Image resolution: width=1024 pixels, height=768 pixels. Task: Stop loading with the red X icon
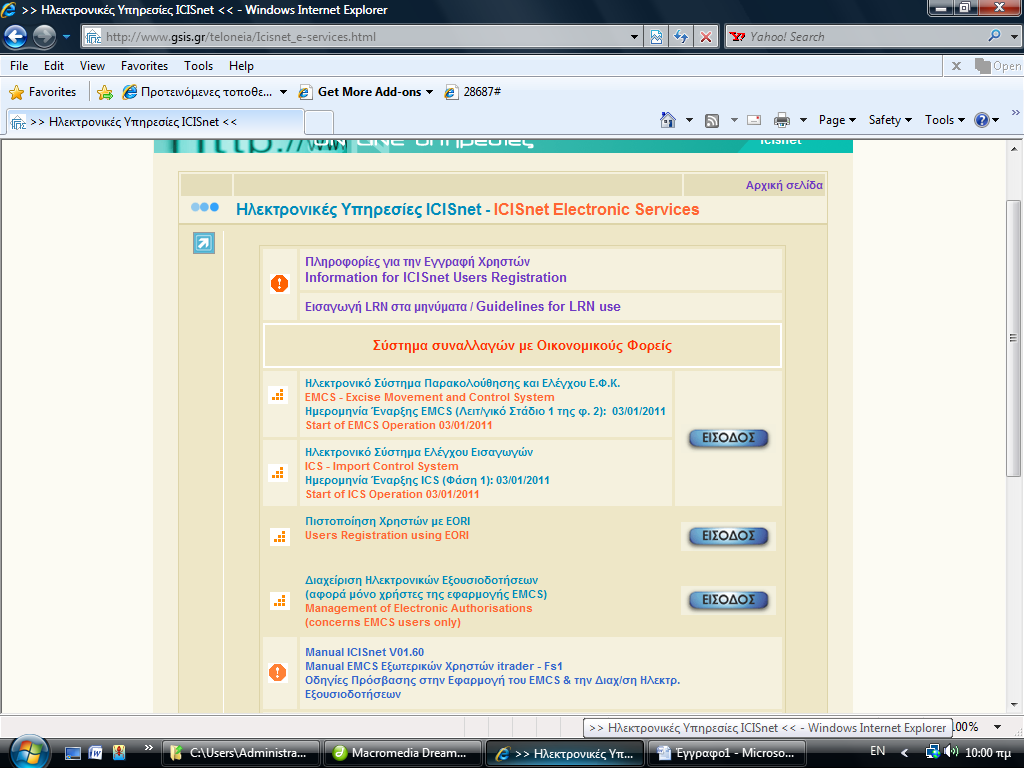pos(706,37)
